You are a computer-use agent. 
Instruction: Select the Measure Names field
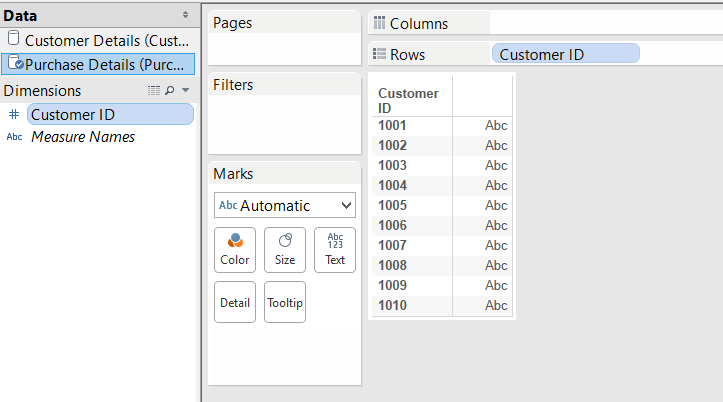pos(83,137)
